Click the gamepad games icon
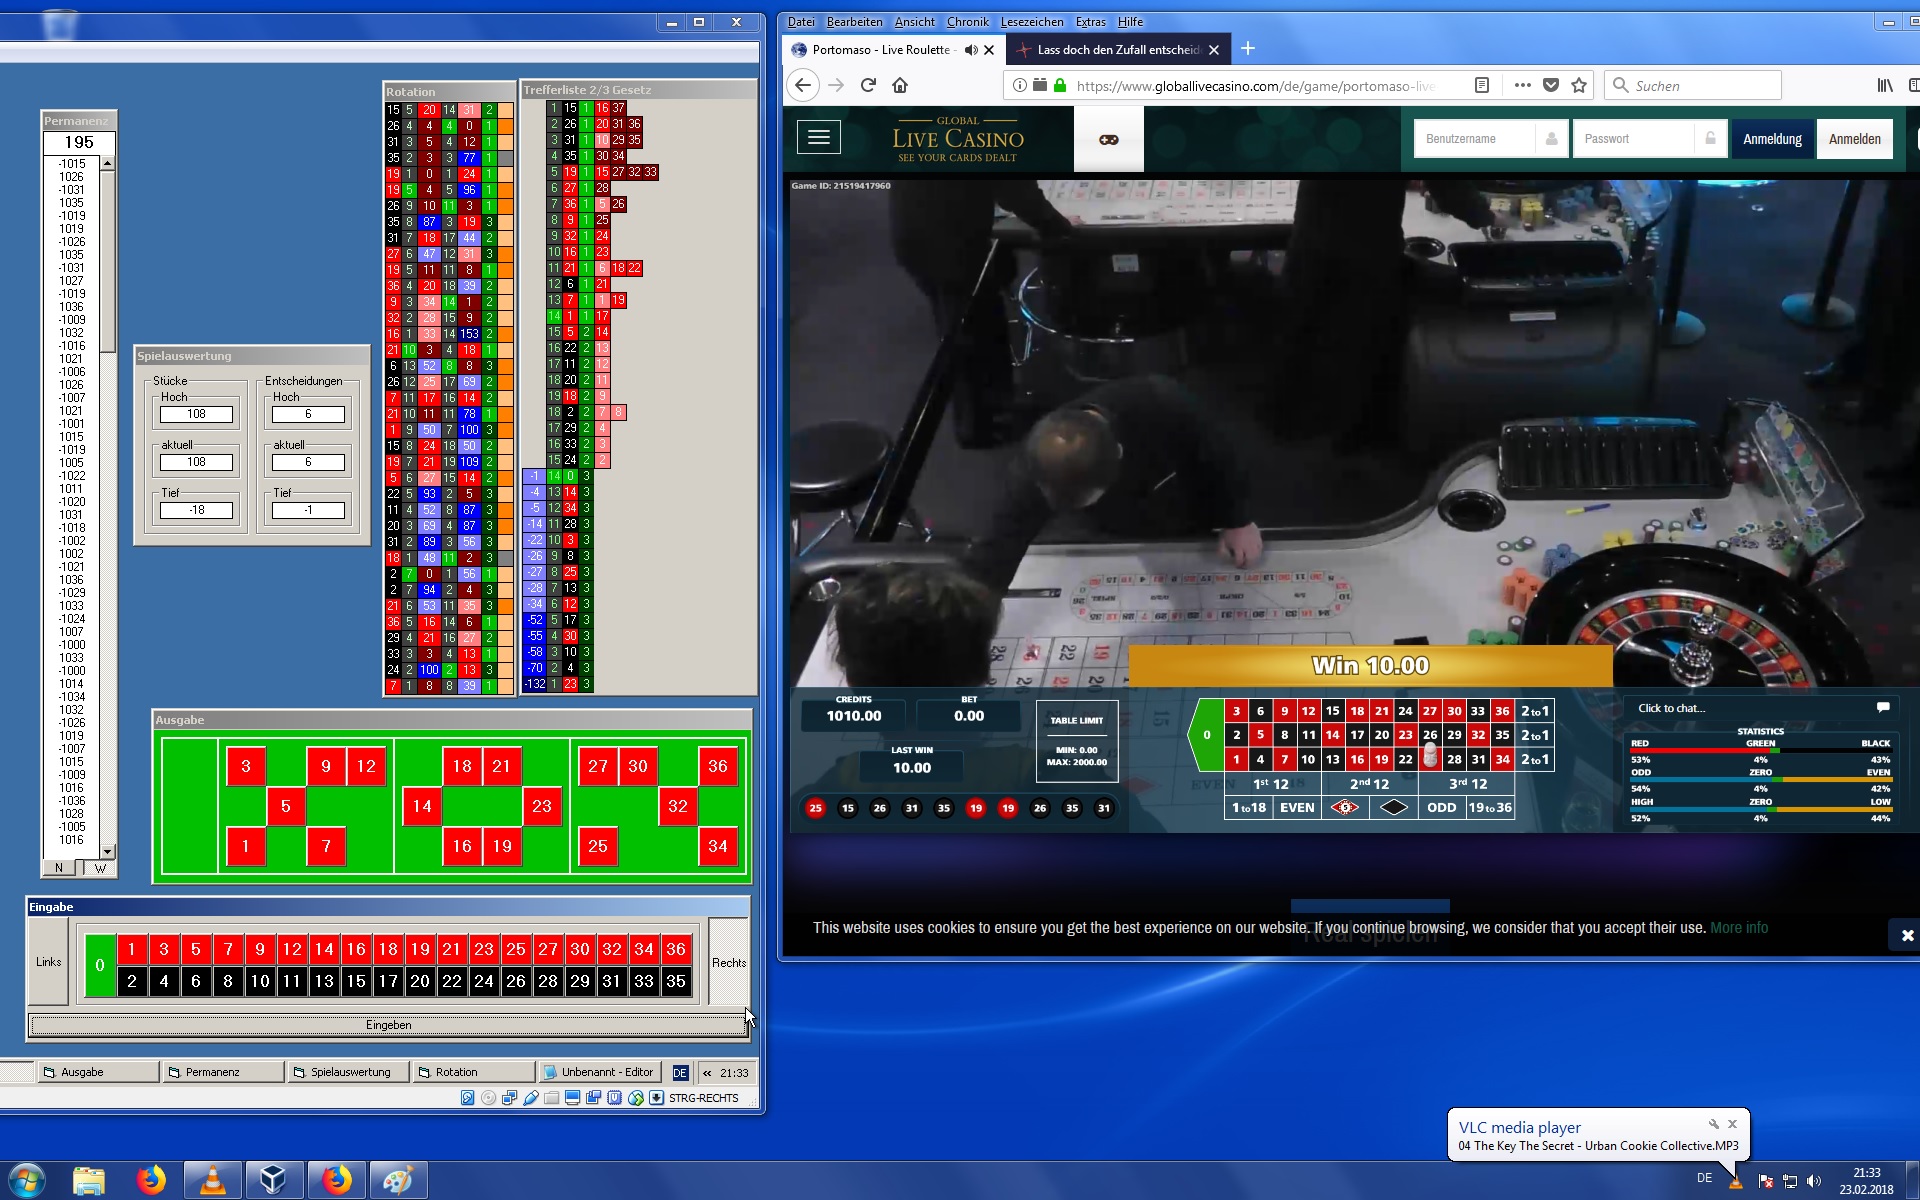The width and height of the screenshot is (1920, 1200). click(1108, 139)
